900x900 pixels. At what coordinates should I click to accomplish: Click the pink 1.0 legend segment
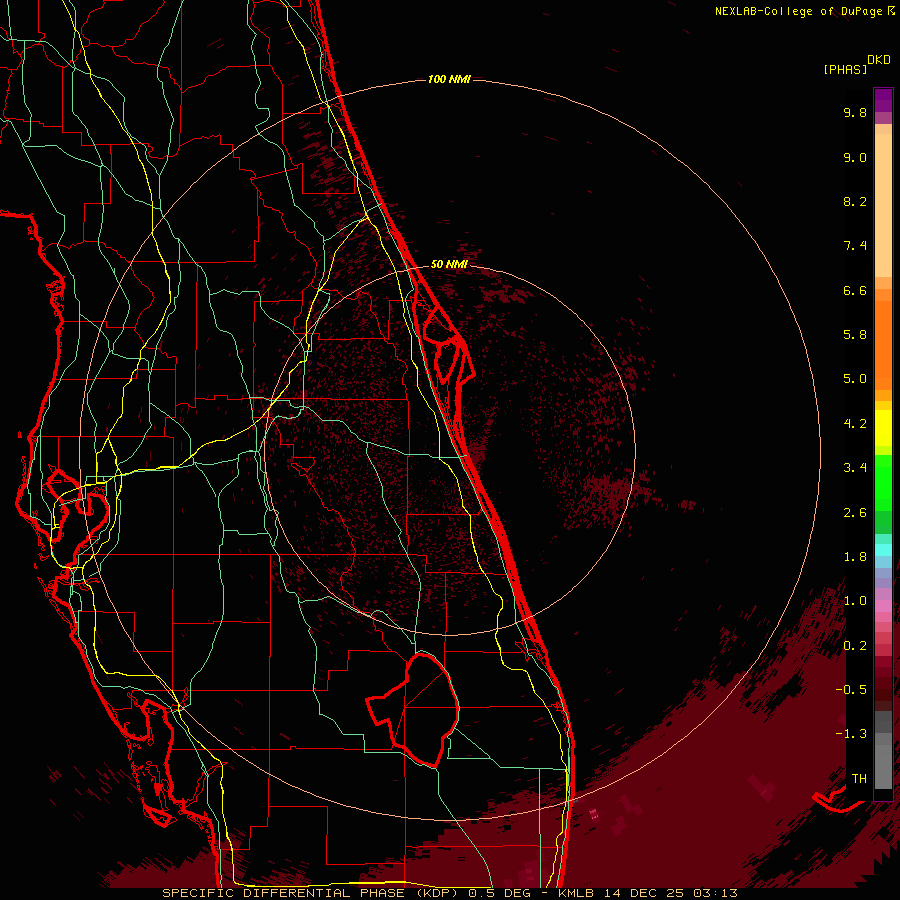click(883, 602)
